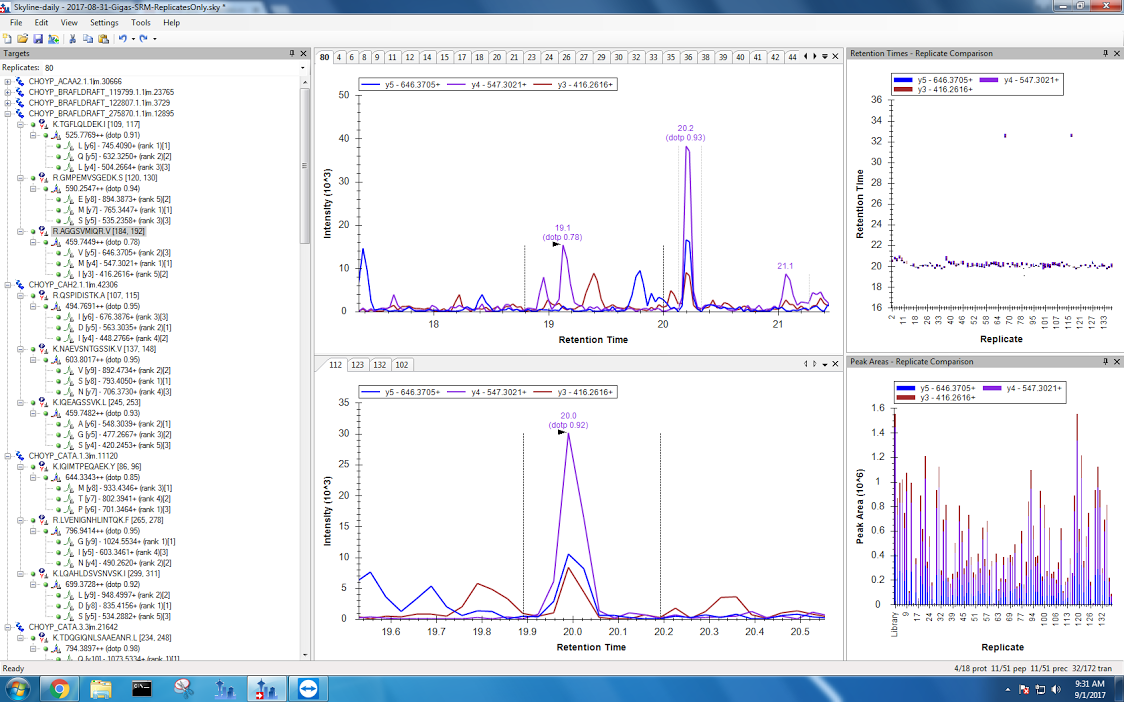Save the document with the toolbar icon

[x=38, y=38]
